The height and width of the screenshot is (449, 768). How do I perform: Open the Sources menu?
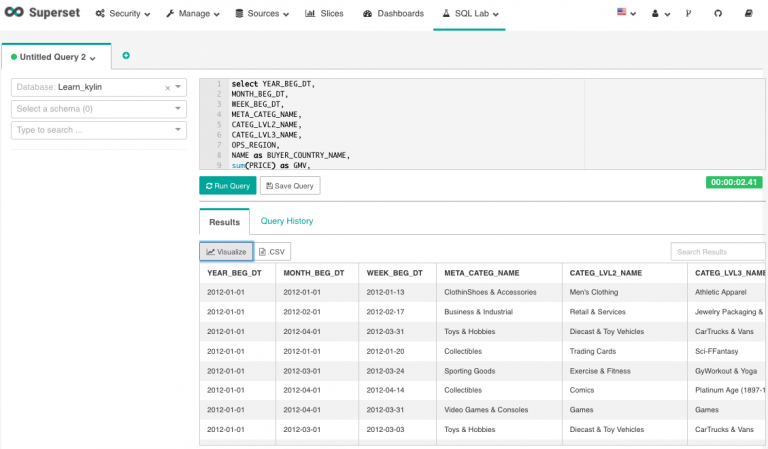(262, 14)
